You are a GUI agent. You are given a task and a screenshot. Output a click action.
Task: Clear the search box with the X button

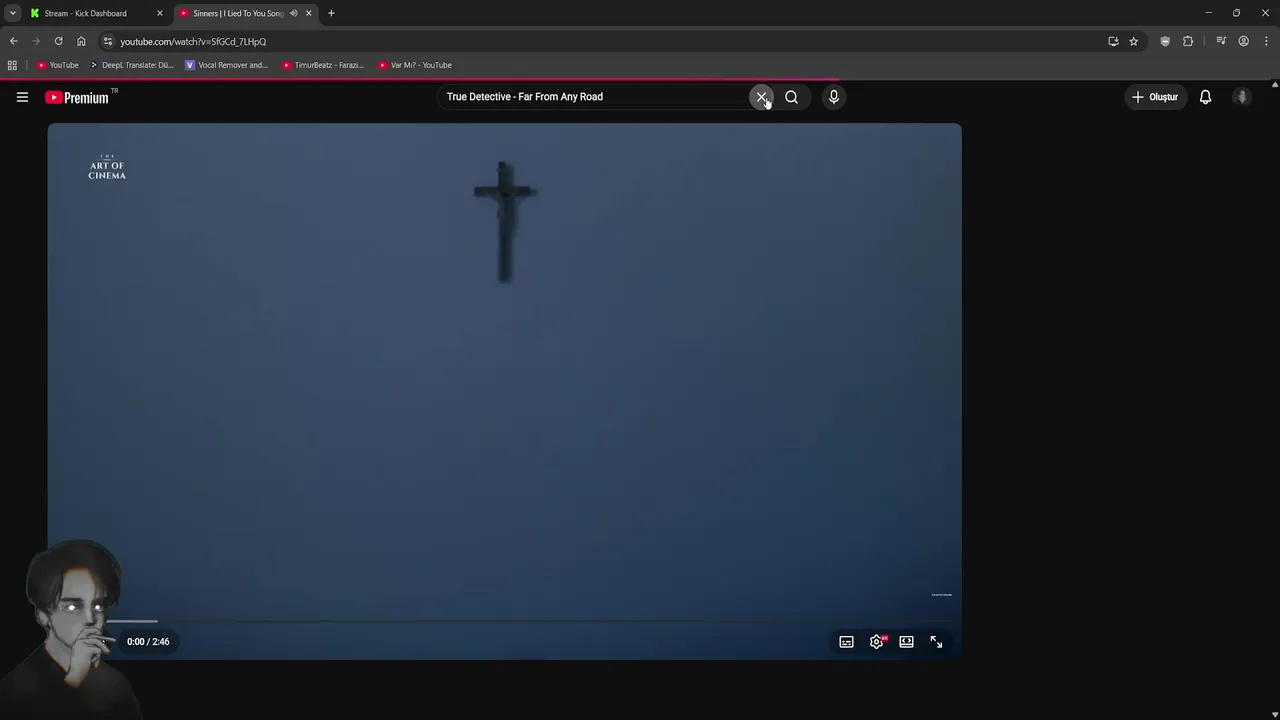click(x=762, y=97)
